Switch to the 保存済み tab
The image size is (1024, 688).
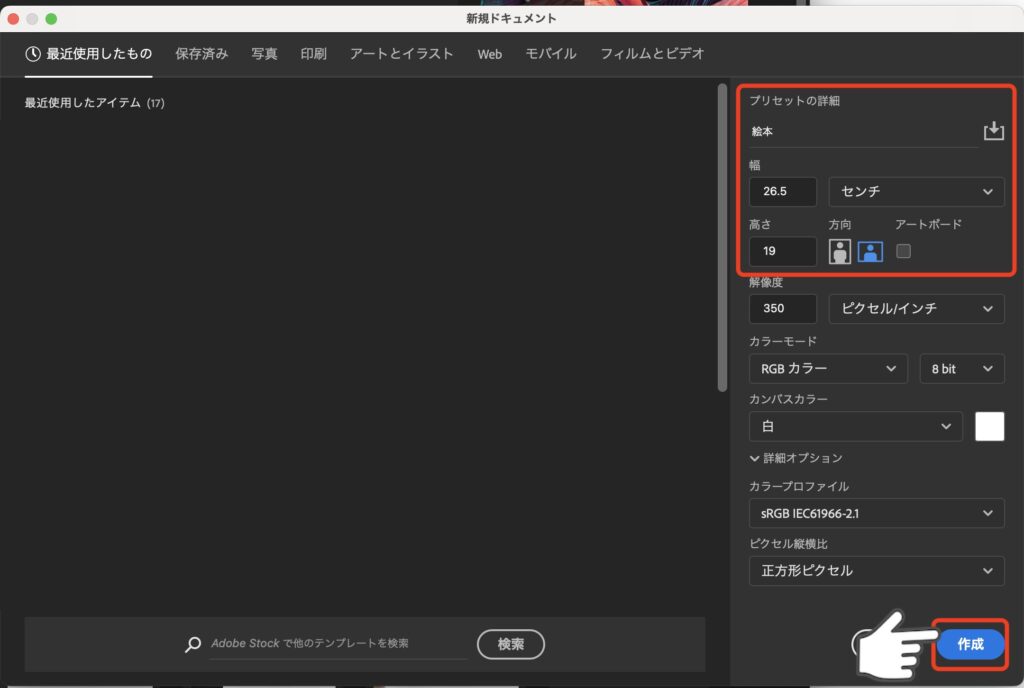coord(201,54)
